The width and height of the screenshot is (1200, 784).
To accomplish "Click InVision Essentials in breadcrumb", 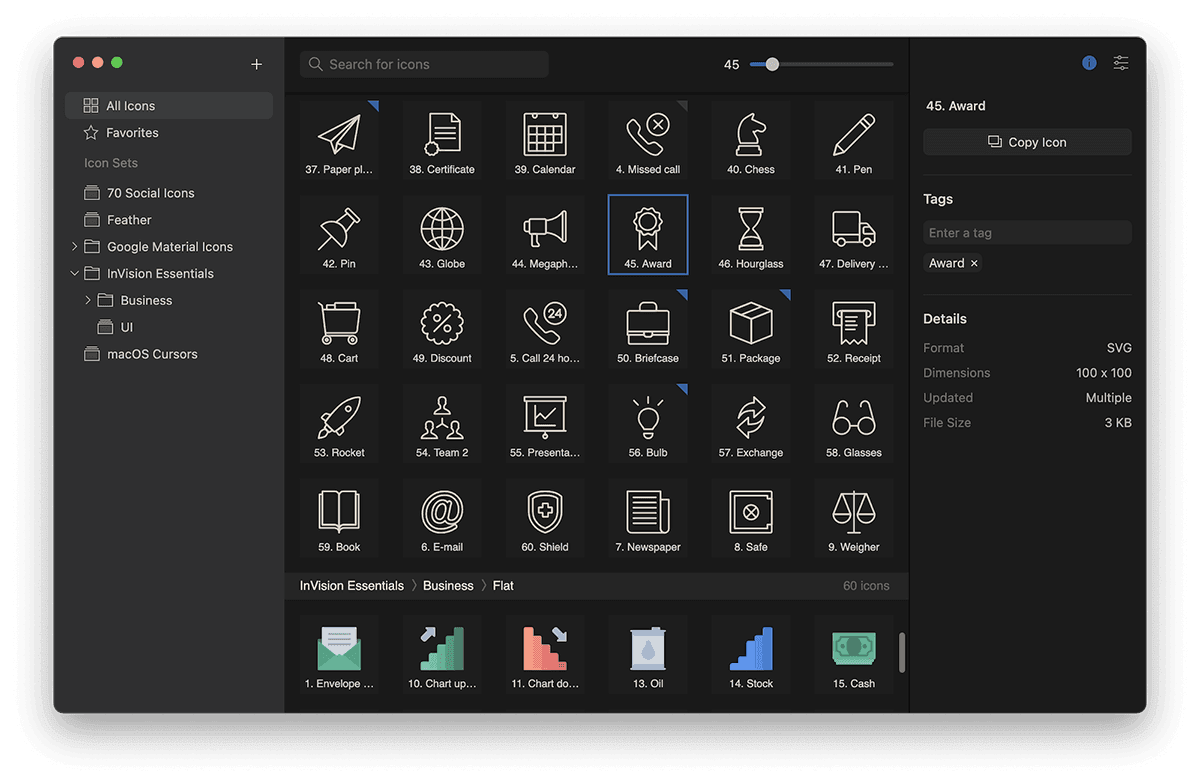I will 352,586.
